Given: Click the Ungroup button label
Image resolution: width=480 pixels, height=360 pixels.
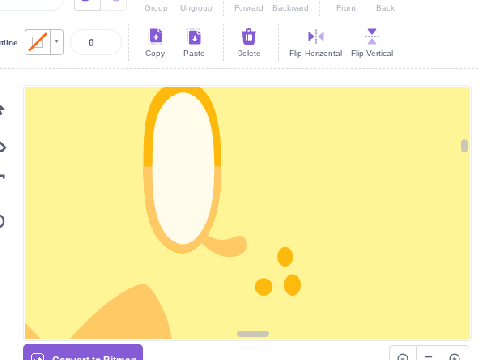Looking at the screenshot, I should (x=196, y=8).
